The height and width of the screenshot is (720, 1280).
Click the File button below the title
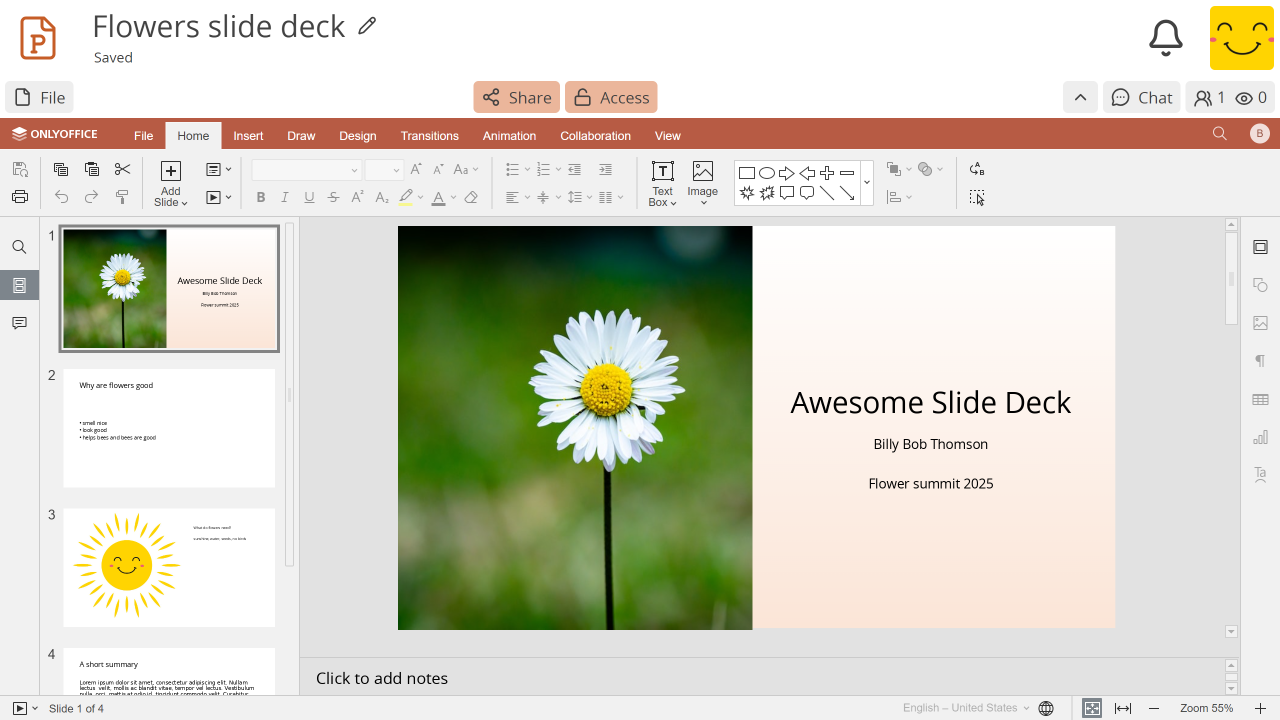[40, 97]
